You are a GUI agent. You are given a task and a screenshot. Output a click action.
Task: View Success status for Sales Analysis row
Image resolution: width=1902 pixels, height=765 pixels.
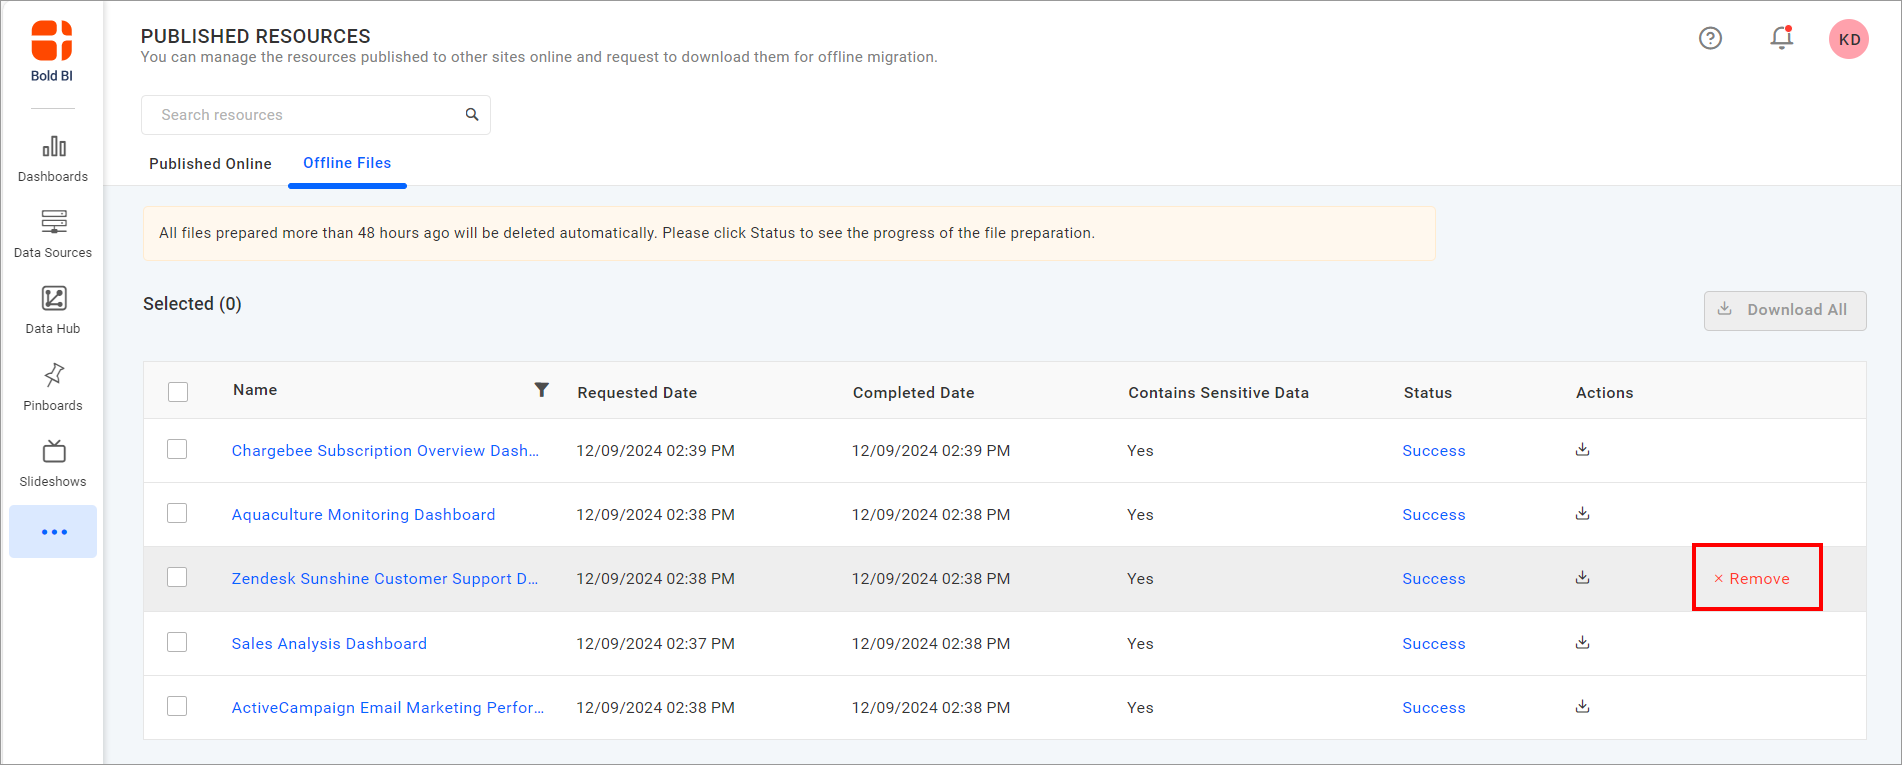click(x=1433, y=644)
